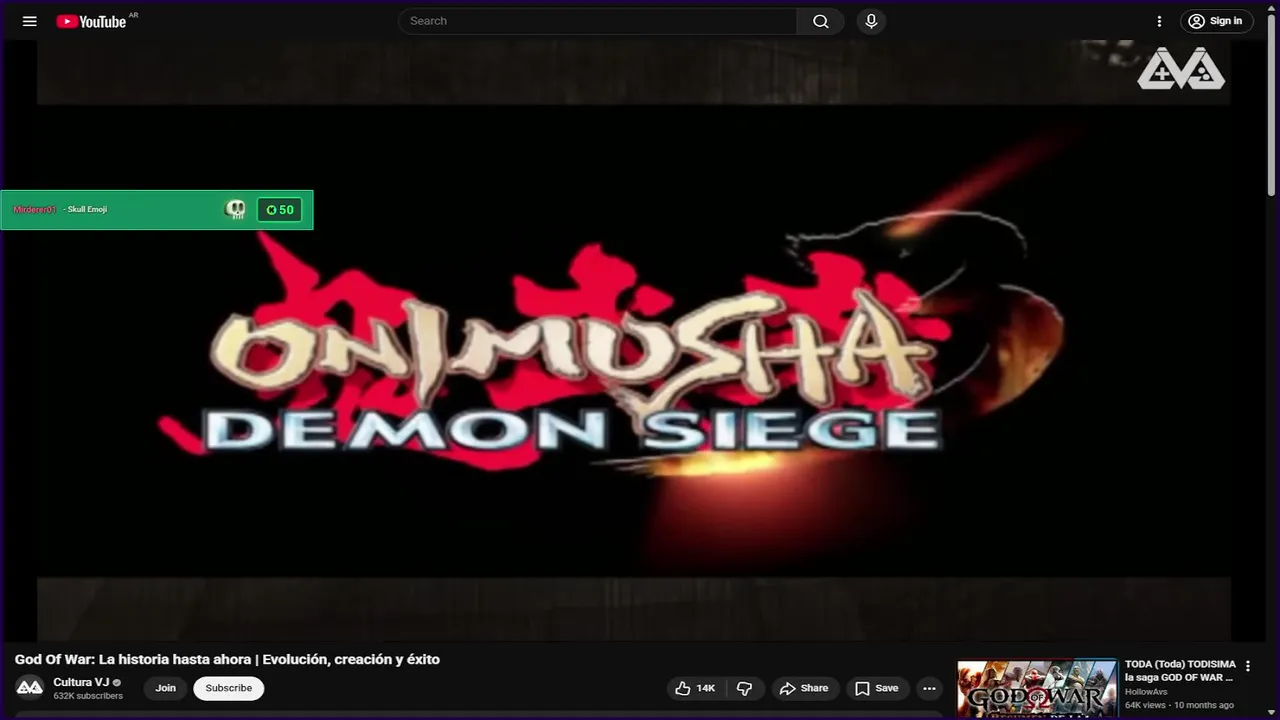Screen dimensions: 1280x720
Task: Dislike the video
Action: (745, 688)
